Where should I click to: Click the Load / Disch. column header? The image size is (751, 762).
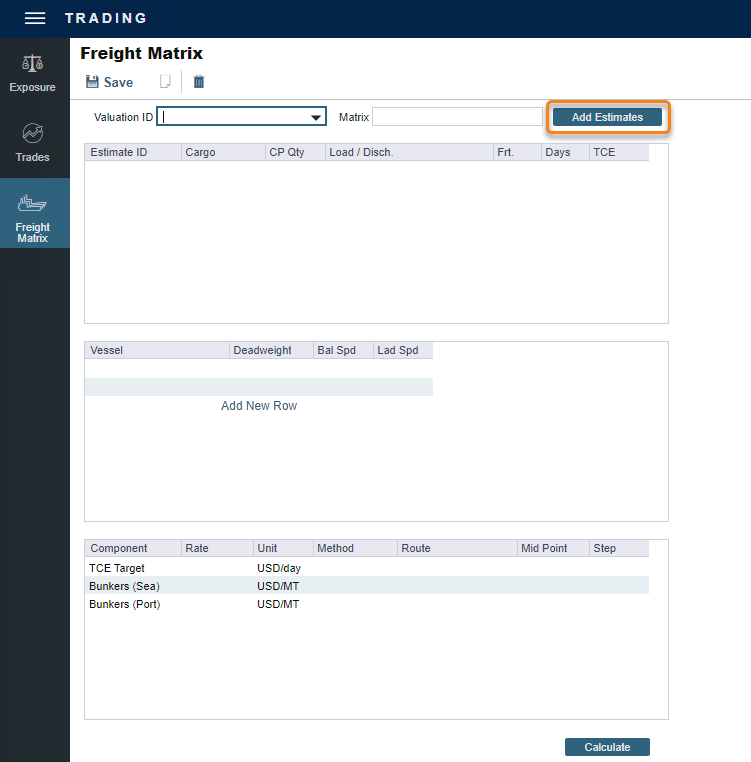click(361, 153)
